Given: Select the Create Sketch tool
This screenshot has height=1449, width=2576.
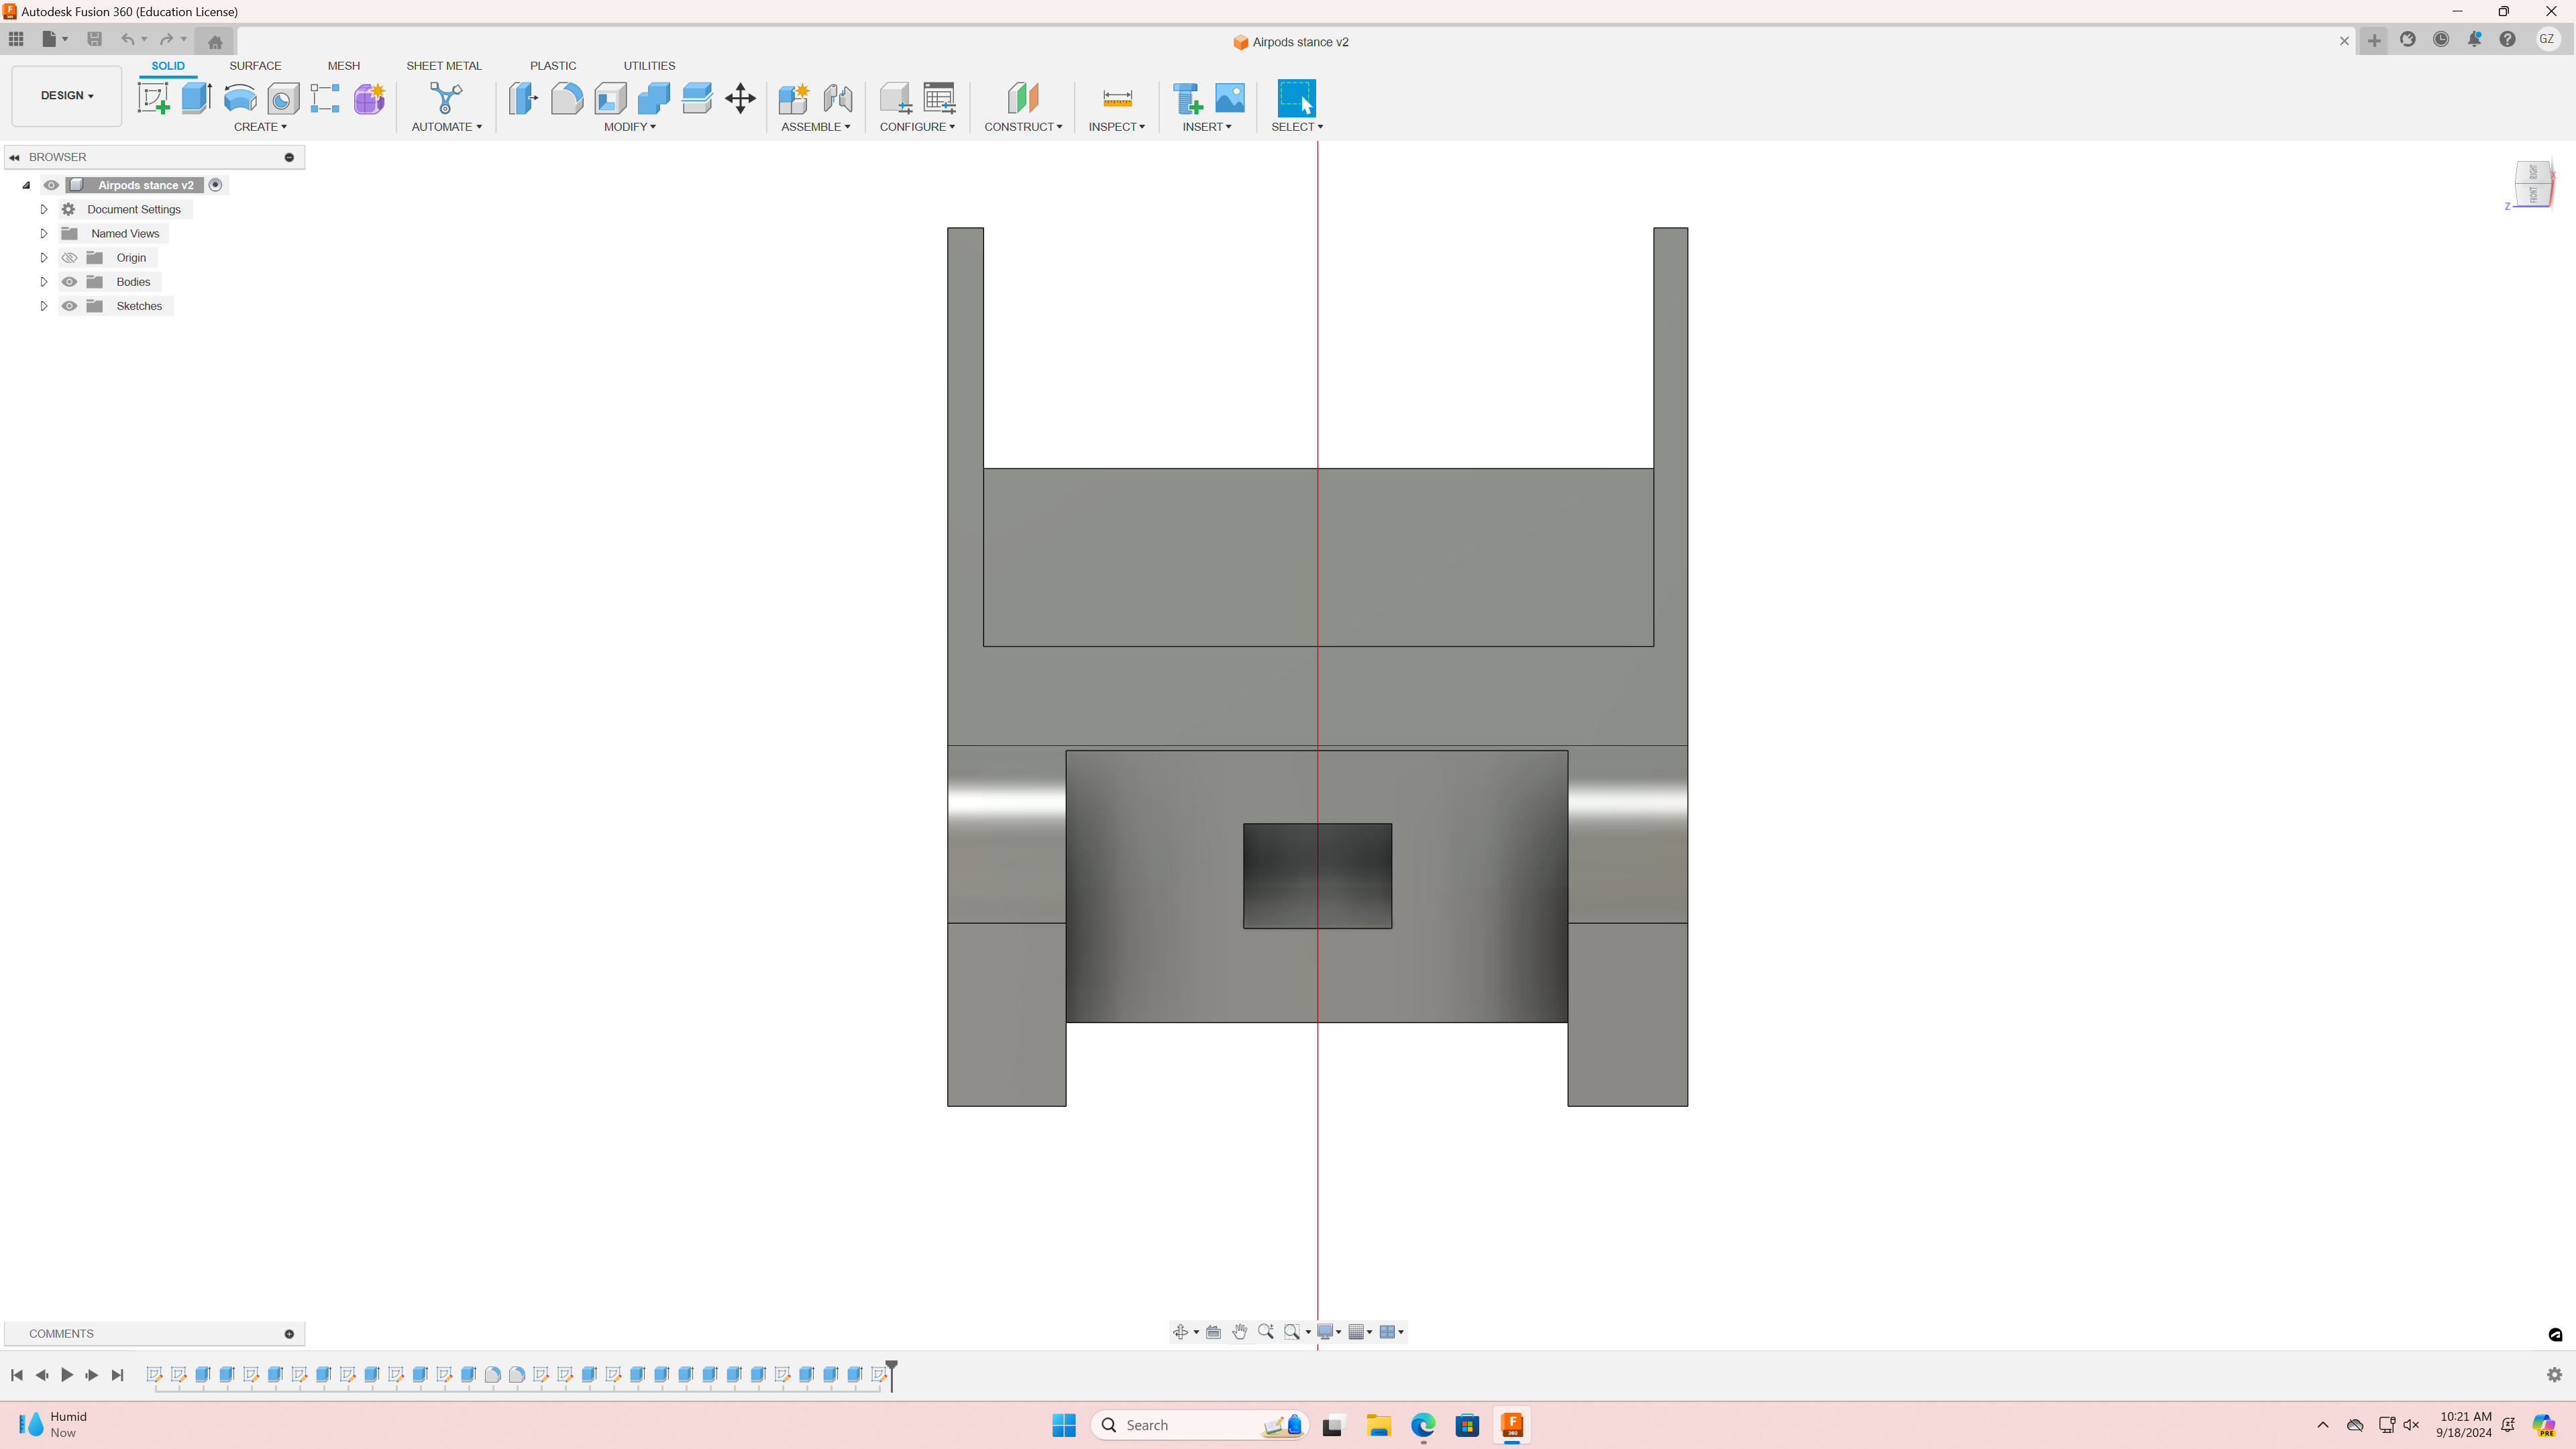Looking at the screenshot, I should (153, 98).
